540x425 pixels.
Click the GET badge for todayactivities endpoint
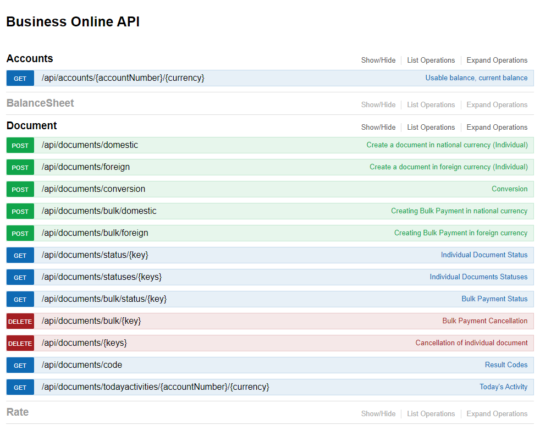click(x=20, y=387)
